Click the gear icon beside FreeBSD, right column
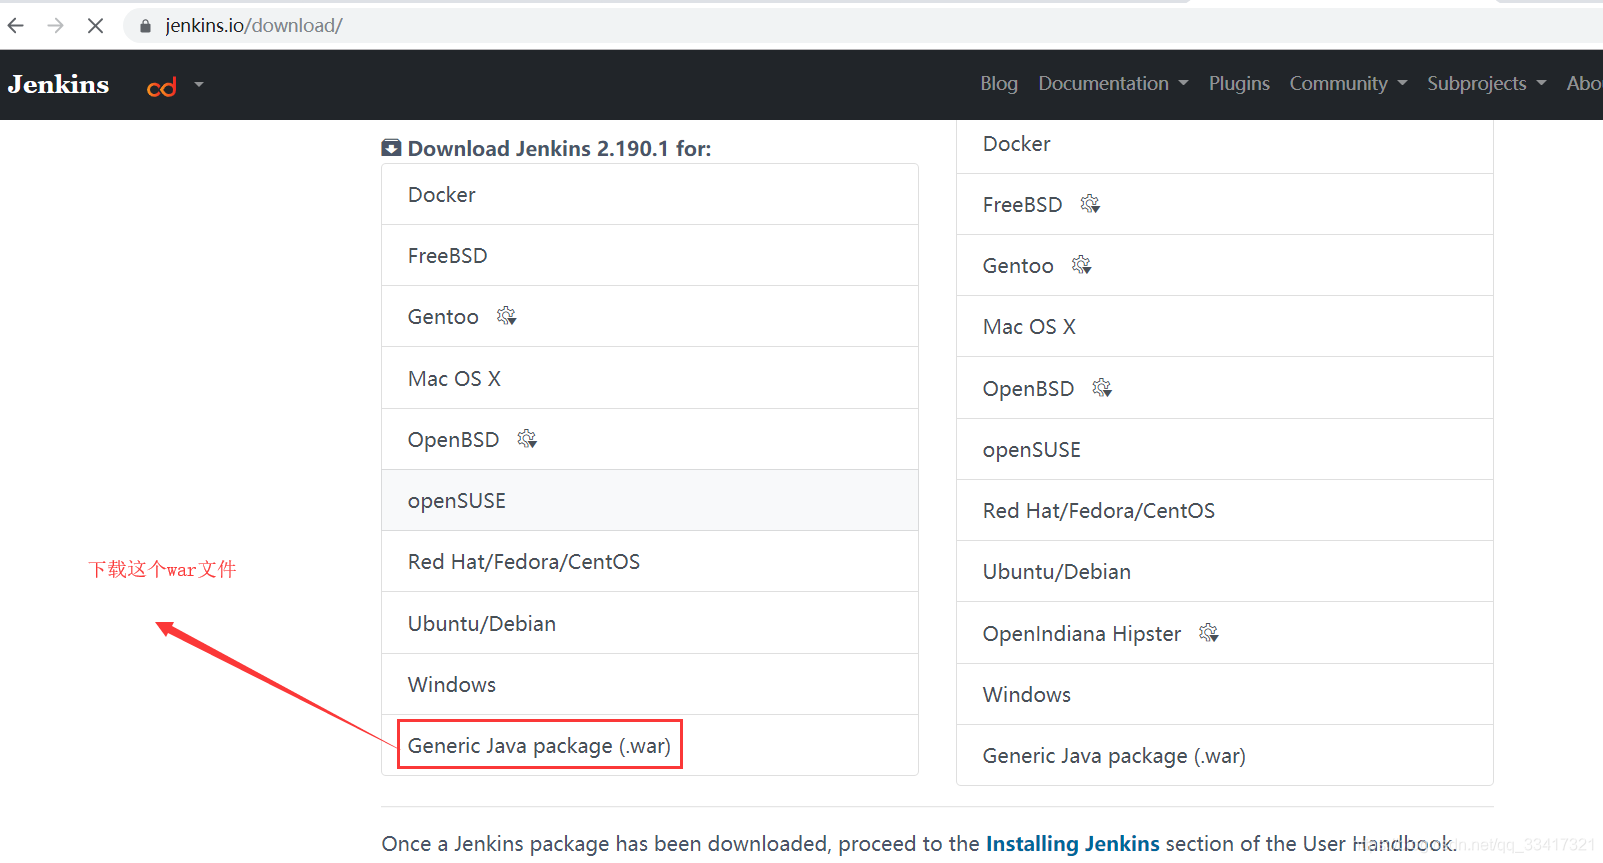Screen dimensions: 1603x863 [x=1090, y=204]
